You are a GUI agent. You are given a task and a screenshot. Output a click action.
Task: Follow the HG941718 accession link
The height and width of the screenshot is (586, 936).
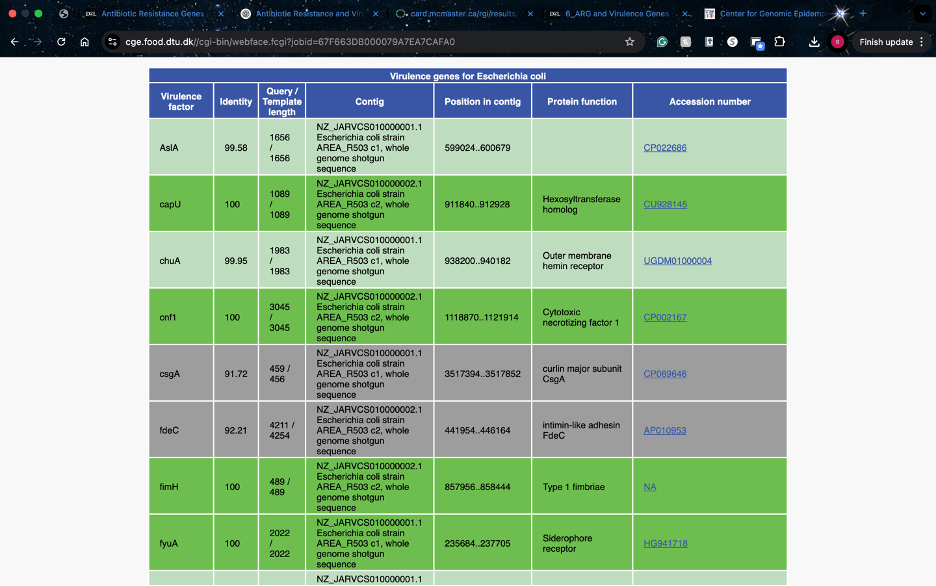pyautogui.click(x=665, y=543)
